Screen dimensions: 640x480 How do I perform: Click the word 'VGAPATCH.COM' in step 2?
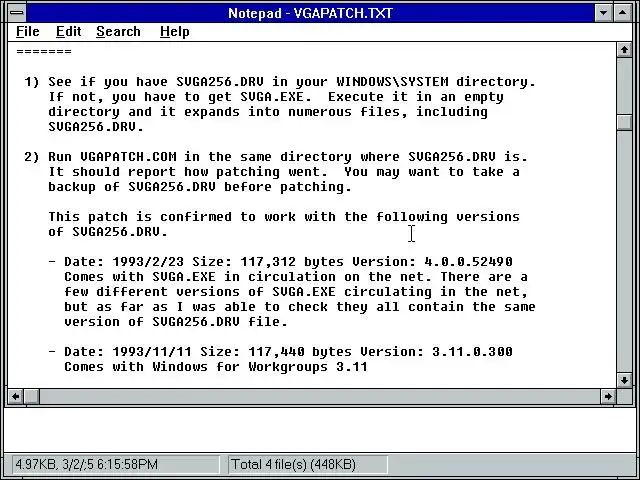128,157
